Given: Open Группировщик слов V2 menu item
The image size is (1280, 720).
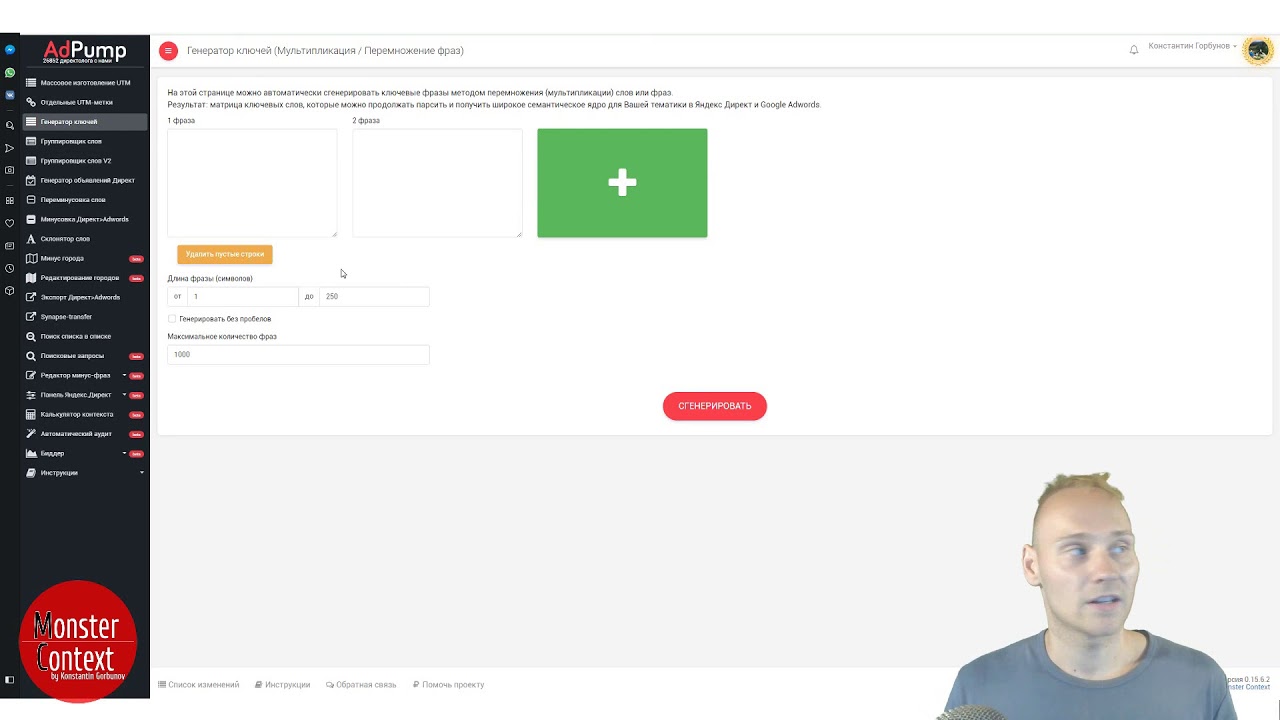Looking at the screenshot, I should point(86,161).
